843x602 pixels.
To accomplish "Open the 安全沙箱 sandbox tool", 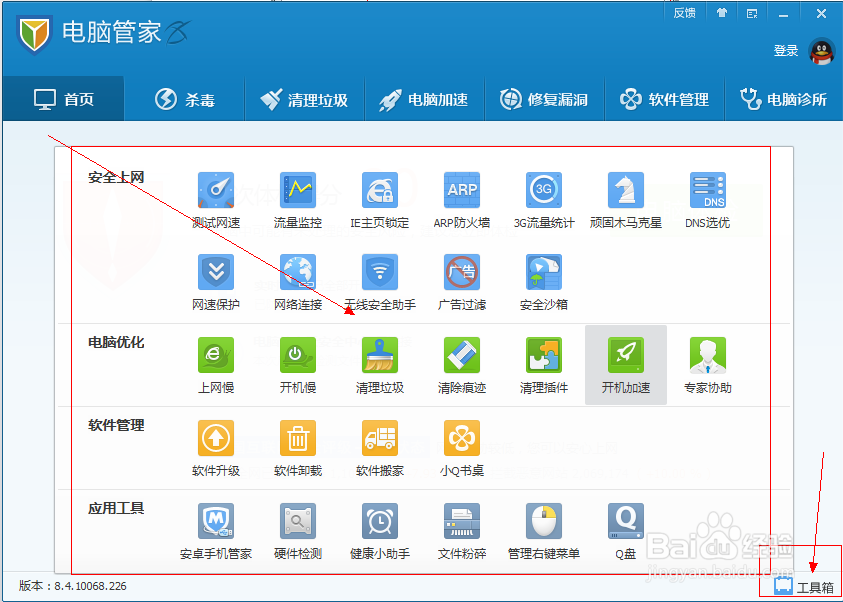I will [x=544, y=283].
